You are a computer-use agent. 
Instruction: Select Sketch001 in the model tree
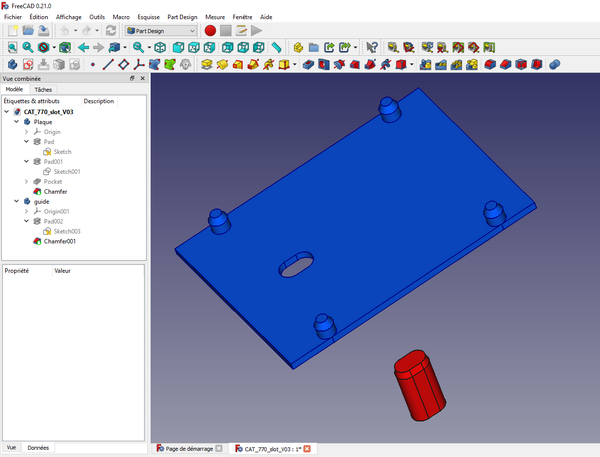tap(66, 171)
